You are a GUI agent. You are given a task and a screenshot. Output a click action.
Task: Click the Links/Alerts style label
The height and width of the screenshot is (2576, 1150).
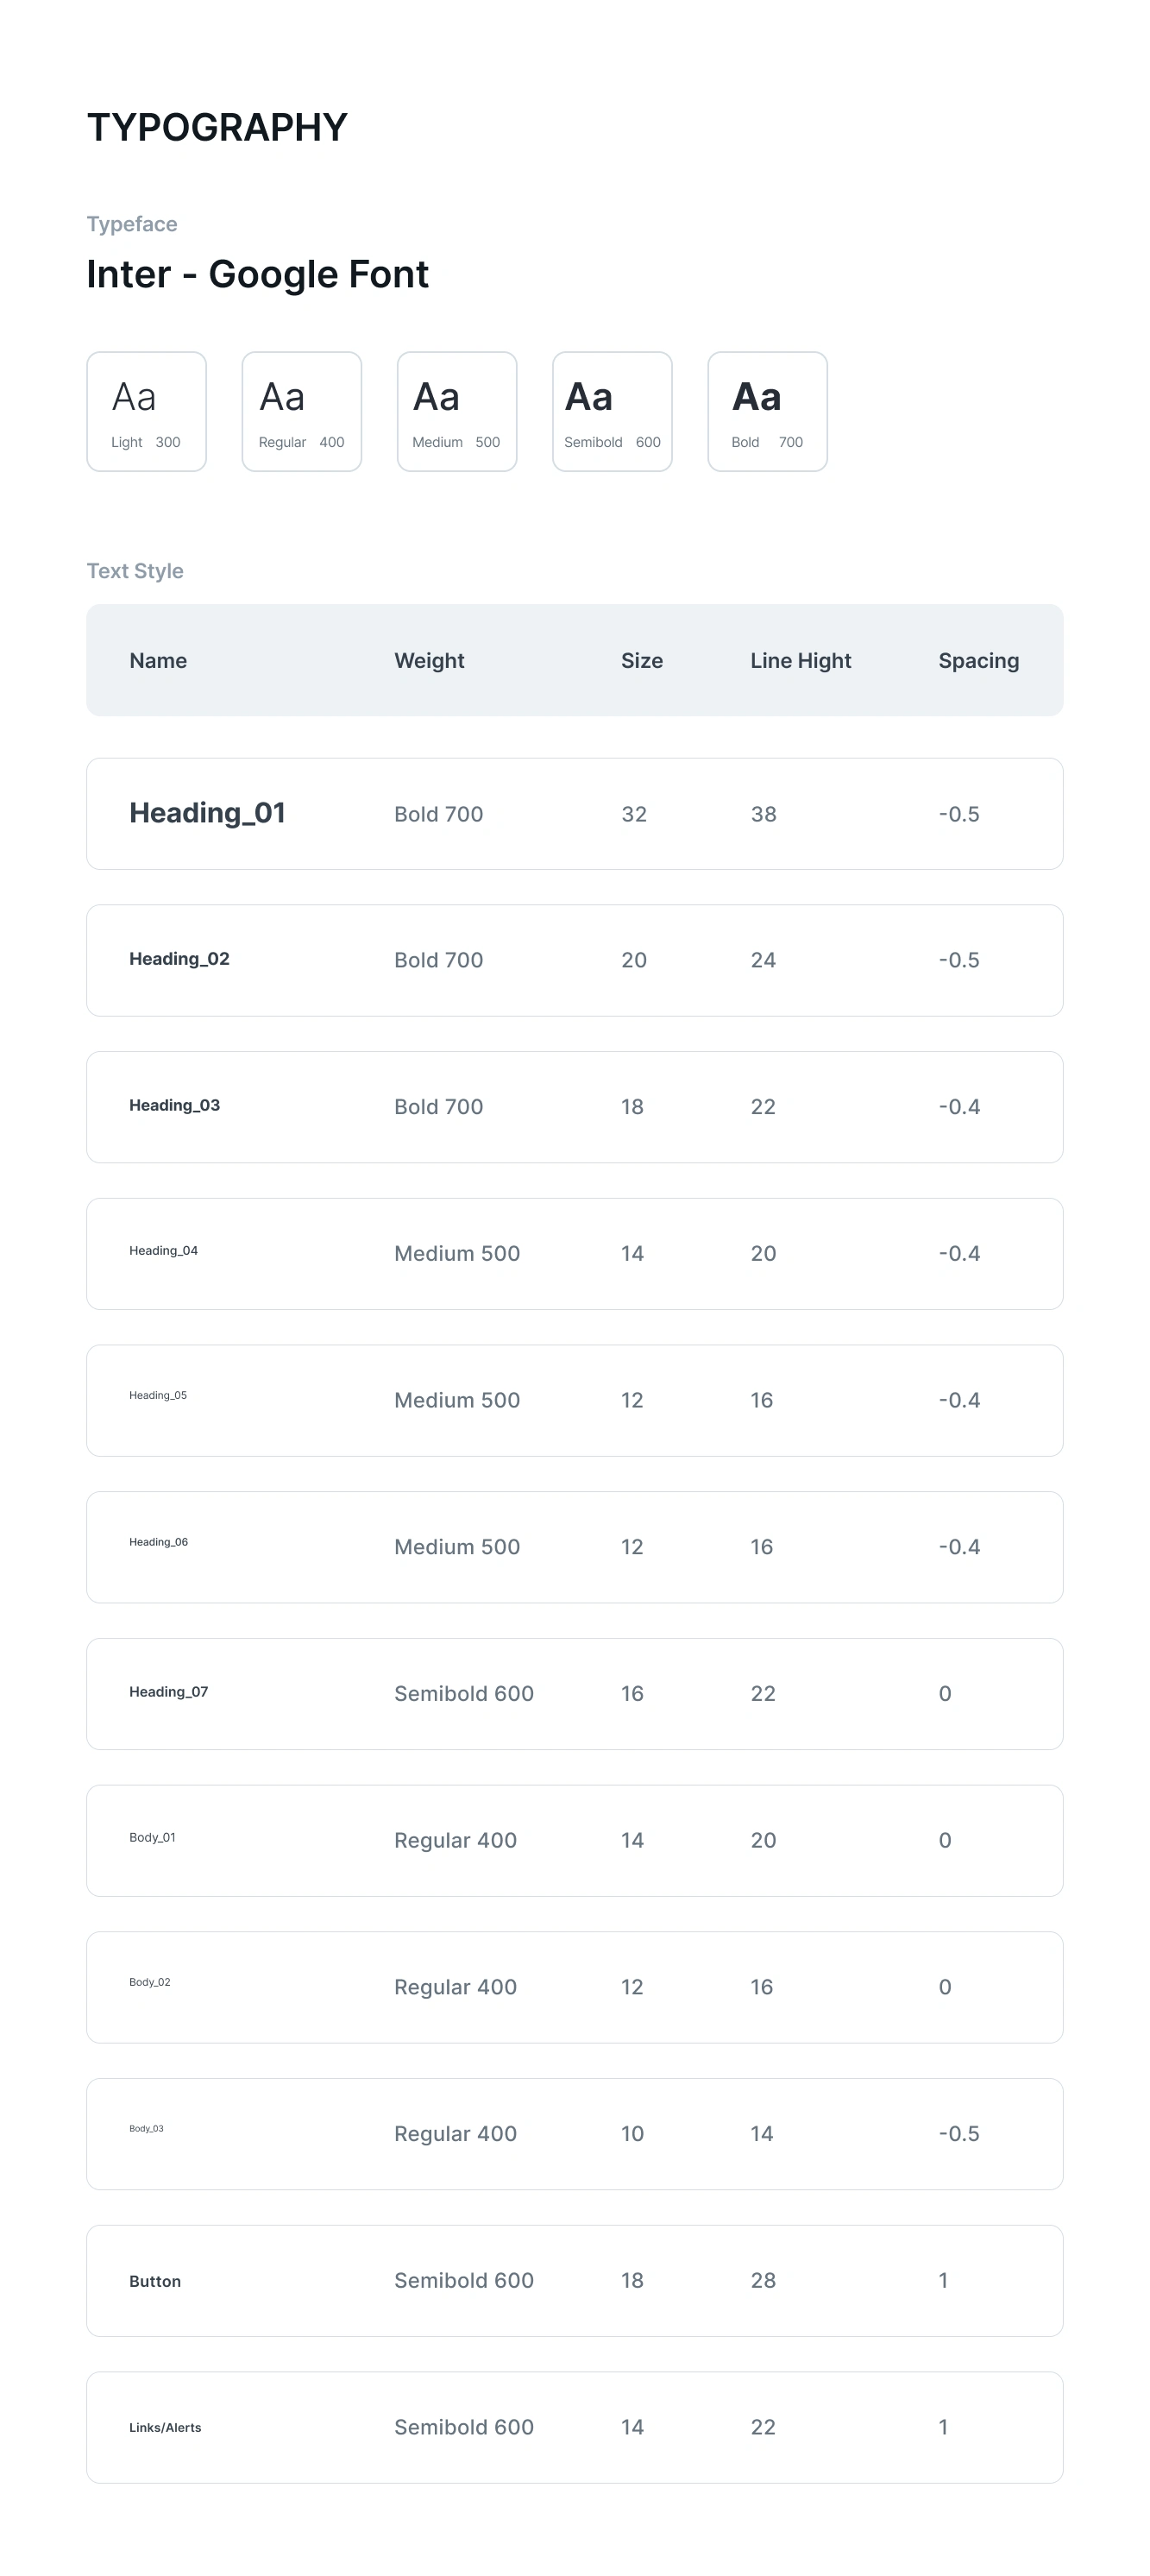pos(165,2427)
